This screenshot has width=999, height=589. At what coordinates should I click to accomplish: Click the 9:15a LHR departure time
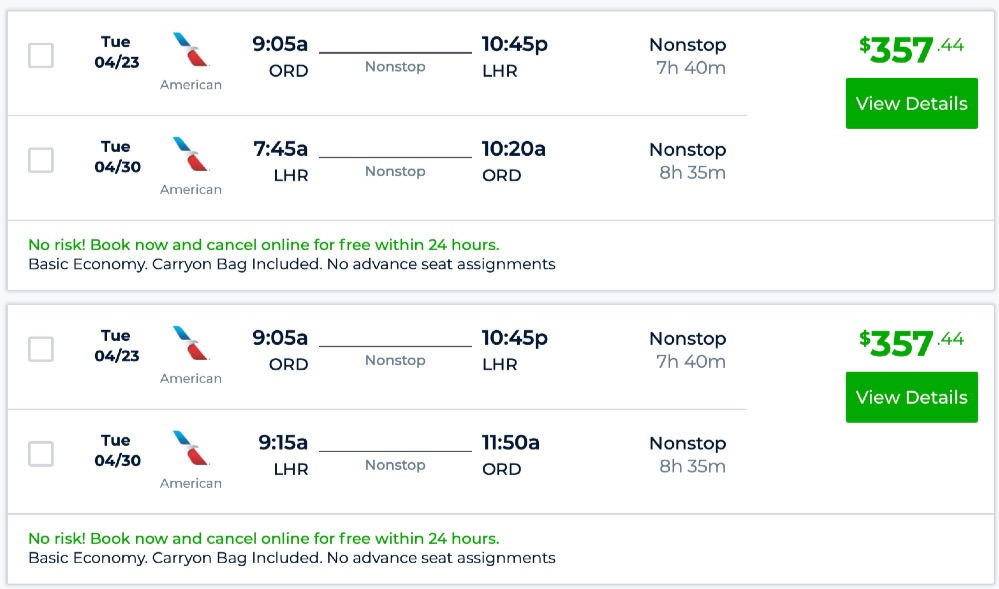click(283, 443)
